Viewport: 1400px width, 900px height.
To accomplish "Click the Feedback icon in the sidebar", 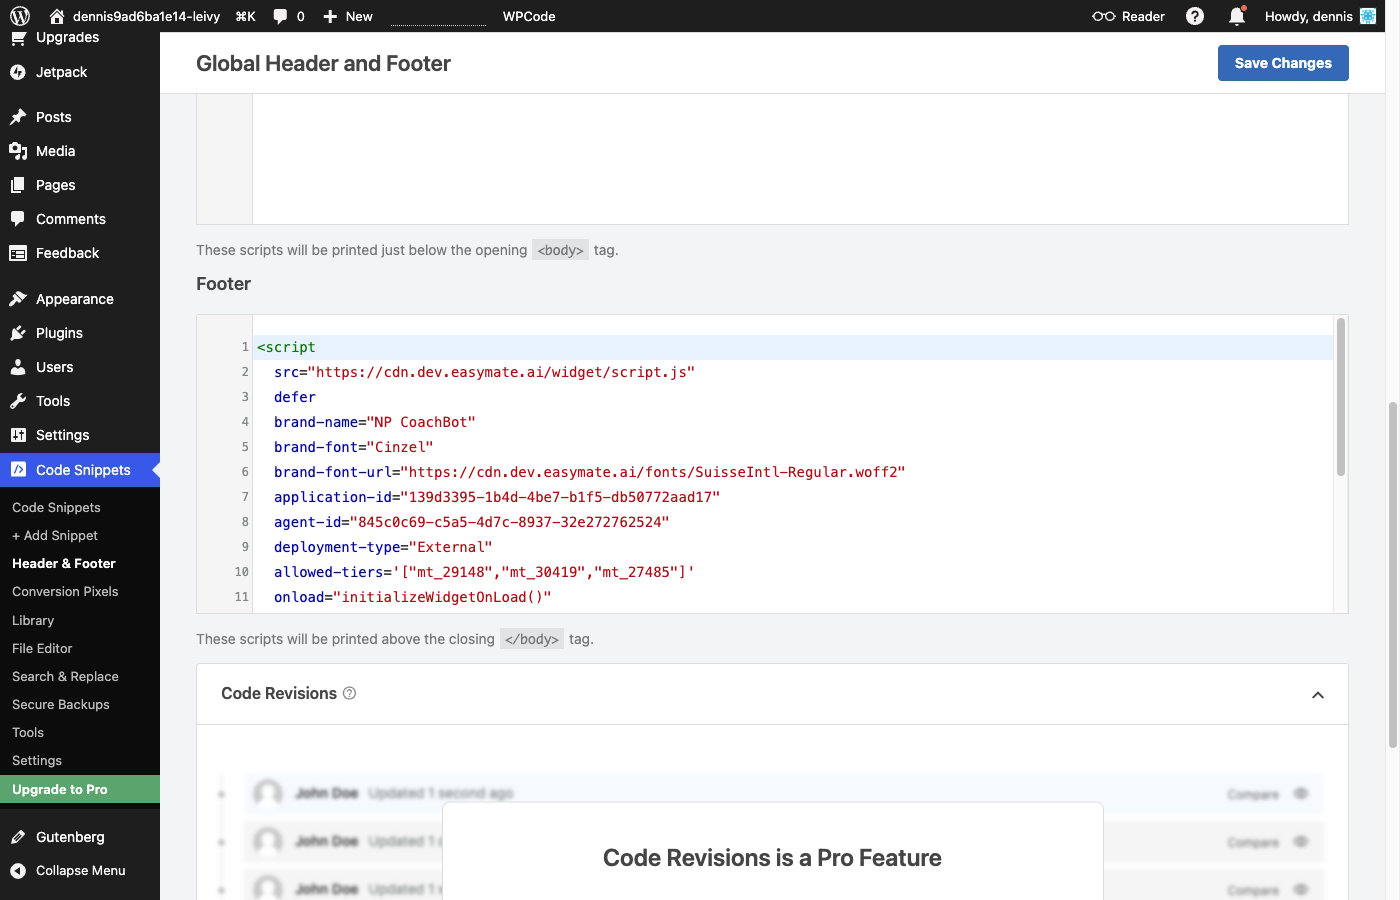I will 18,253.
